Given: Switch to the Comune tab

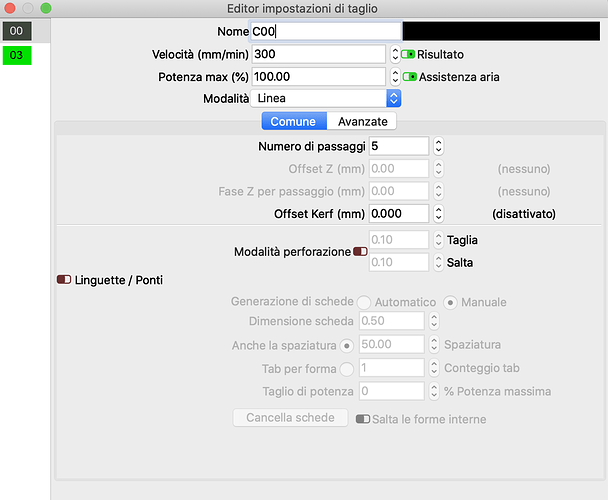Looking at the screenshot, I should pyautogui.click(x=294, y=121).
